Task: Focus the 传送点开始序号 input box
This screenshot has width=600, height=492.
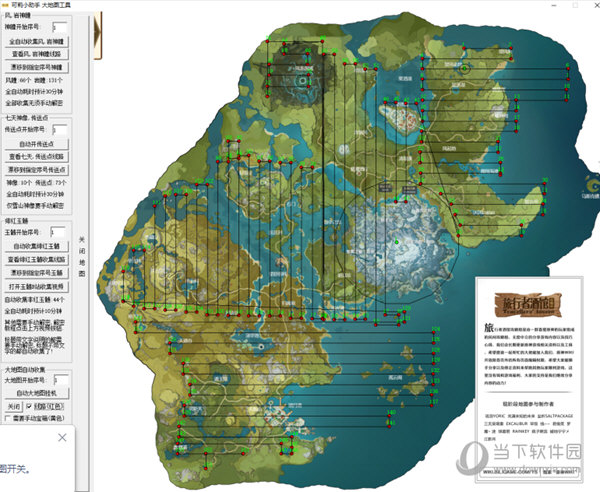Action: point(59,130)
